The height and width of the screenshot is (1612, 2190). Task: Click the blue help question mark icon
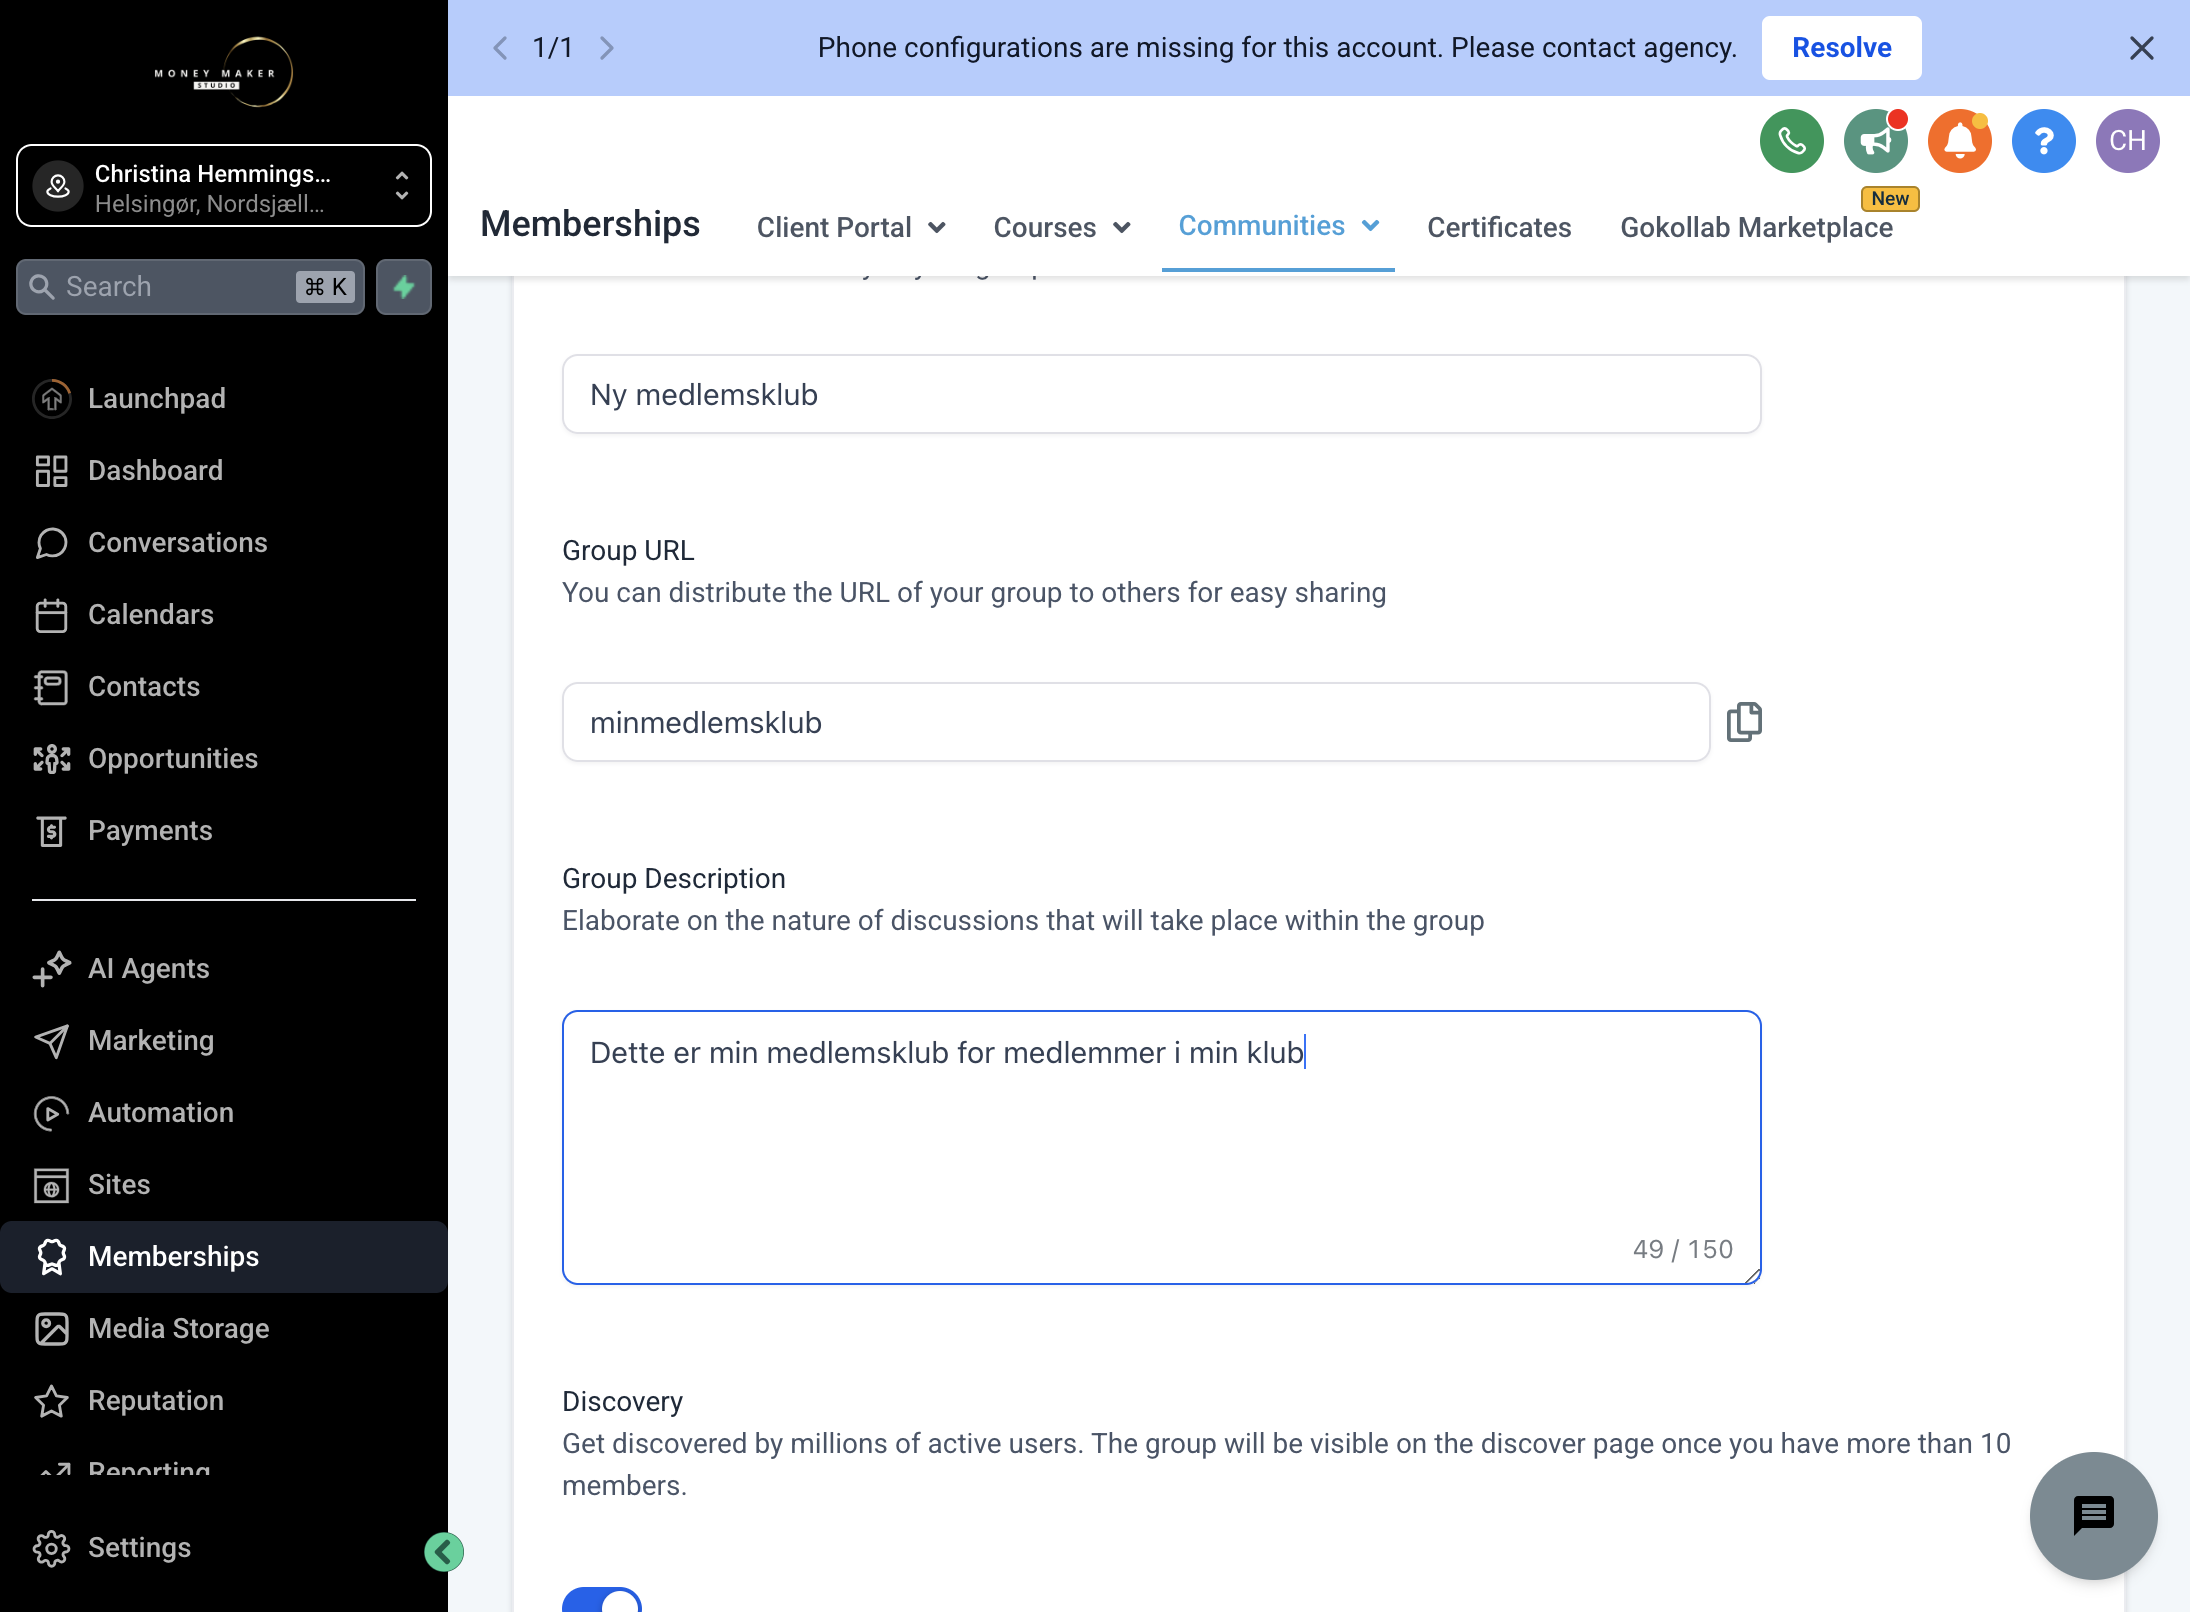[x=2043, y=141]
